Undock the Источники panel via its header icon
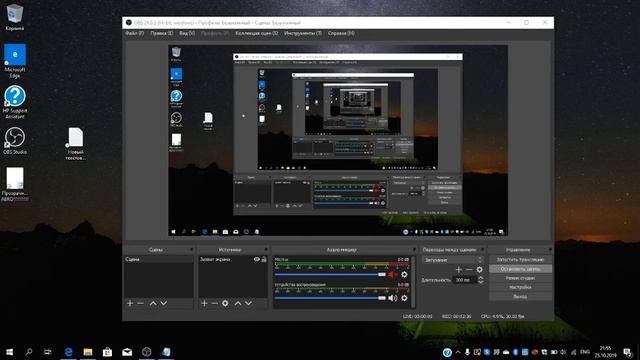 point(266,249)
